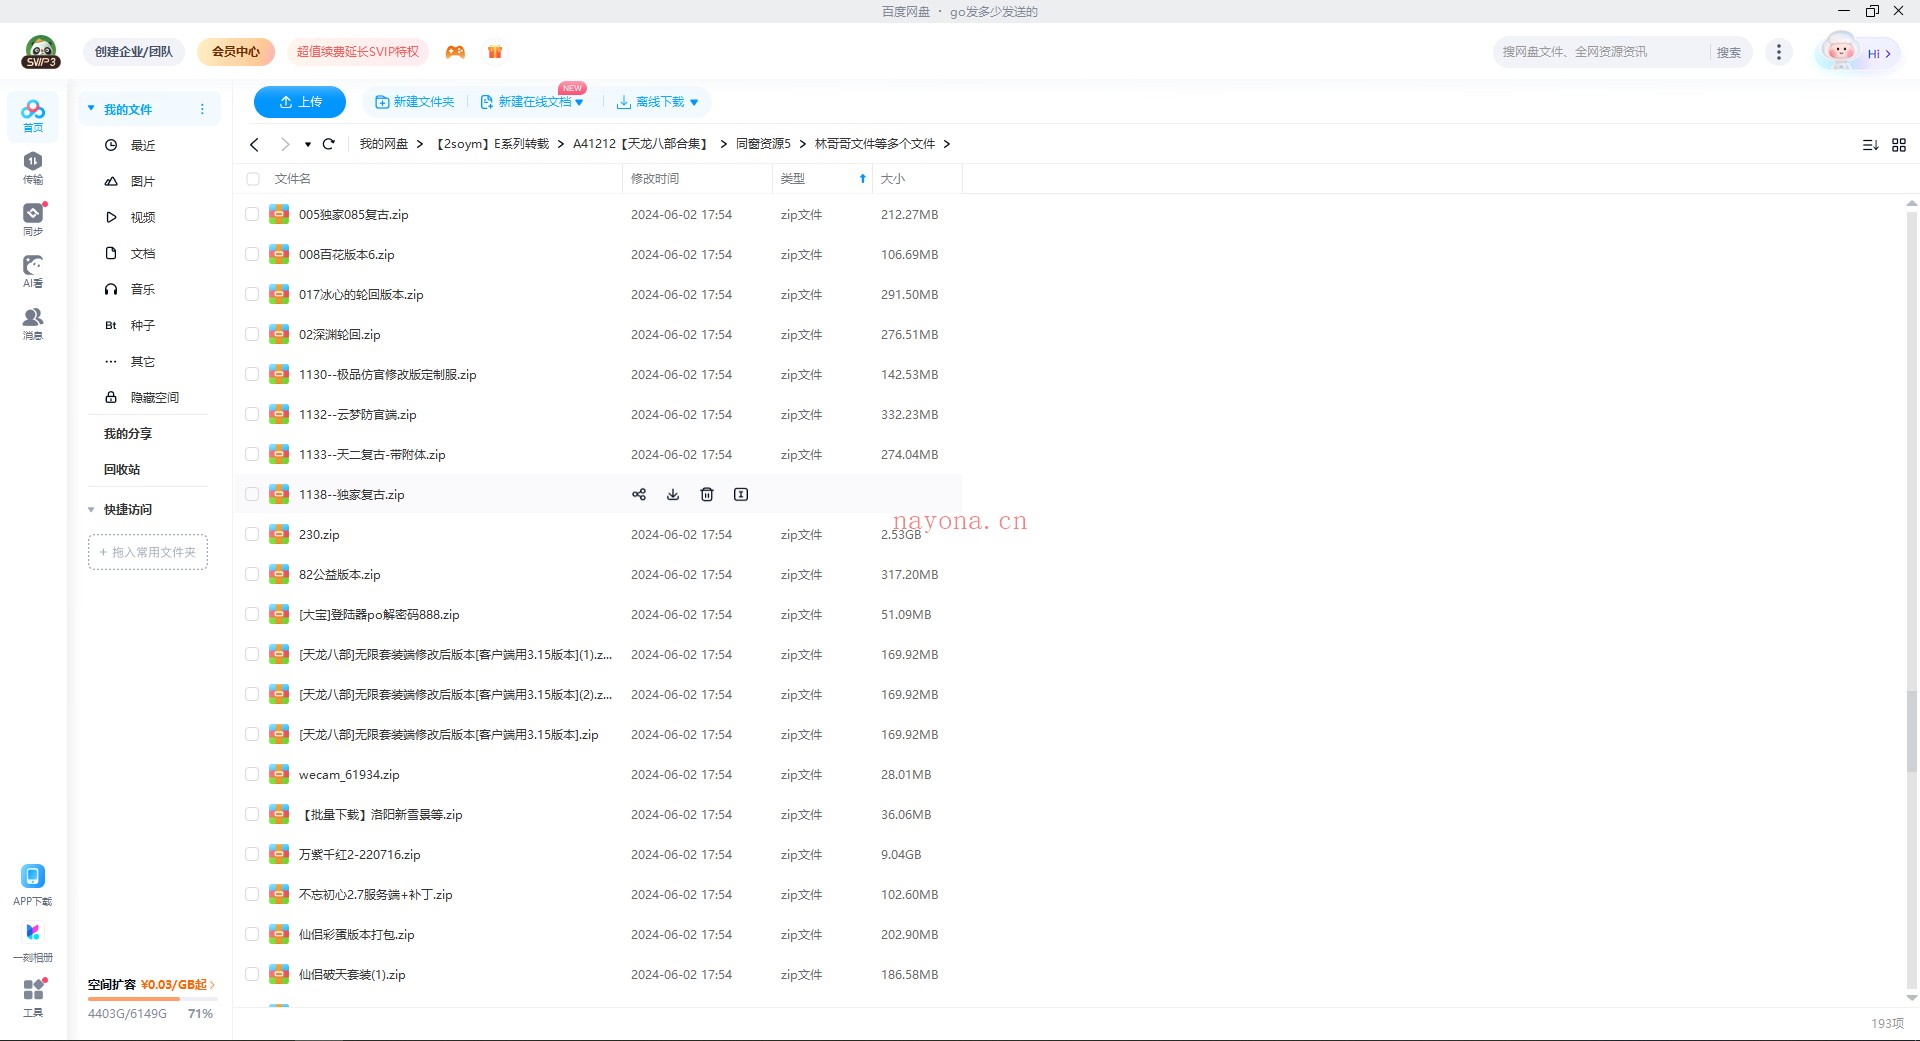The width and height of the screenshot is (1920, 1041).
Task: Sort by the 类型 column arrow
Action: click(x=862, y=179)
